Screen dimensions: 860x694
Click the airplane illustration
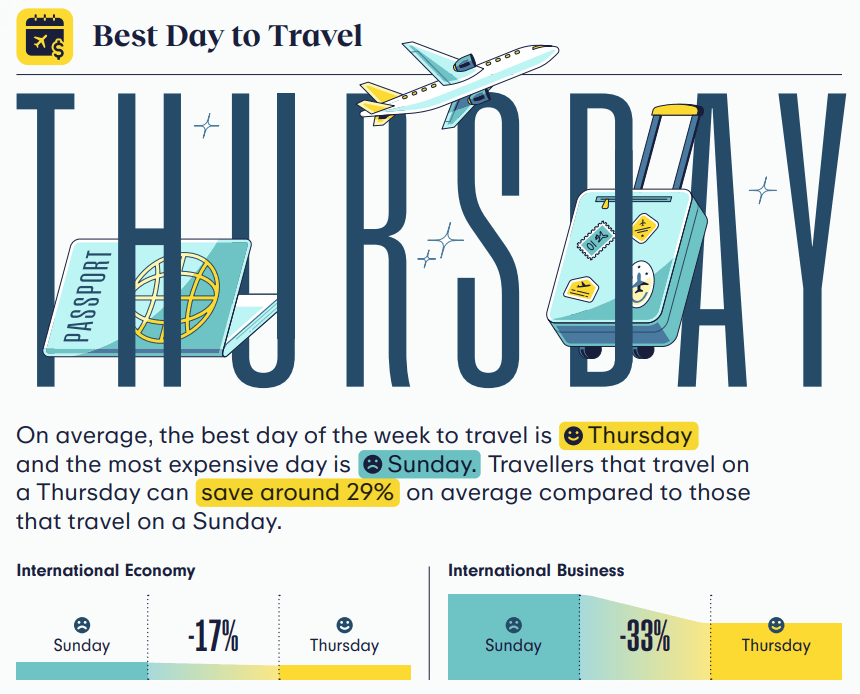(459, 84)
